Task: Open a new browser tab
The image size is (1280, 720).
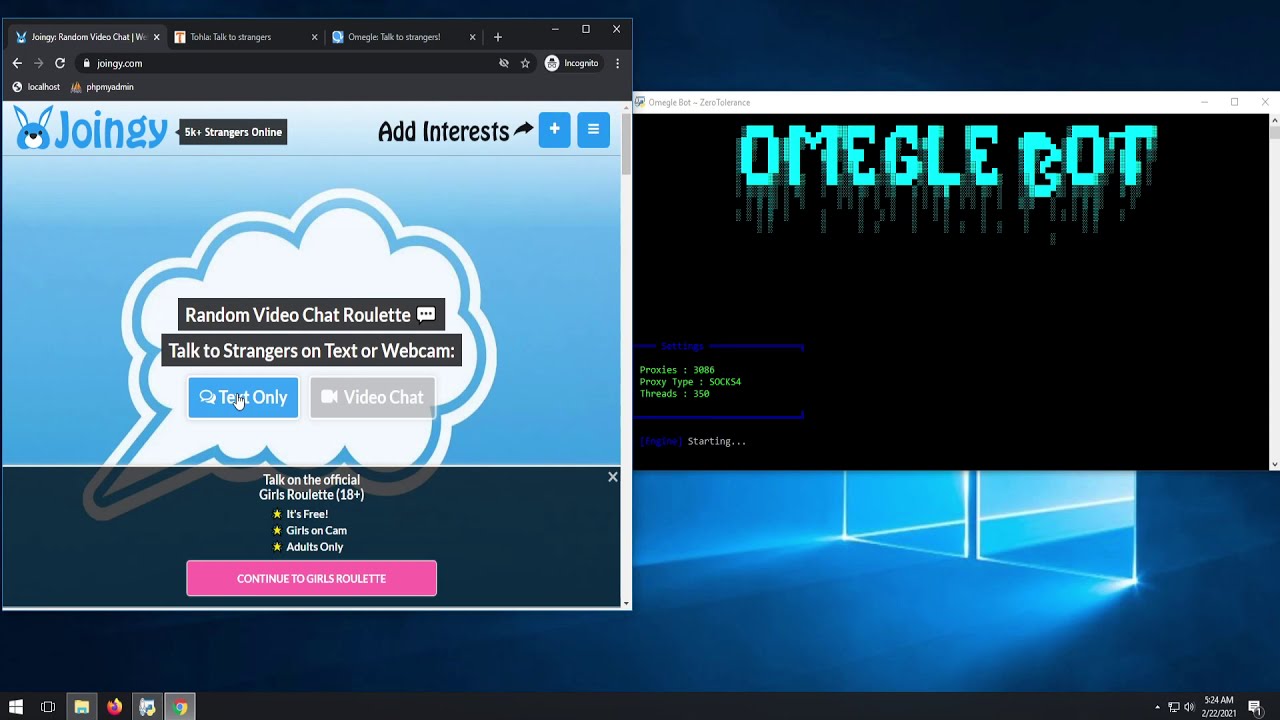Action: click(498, 37)
